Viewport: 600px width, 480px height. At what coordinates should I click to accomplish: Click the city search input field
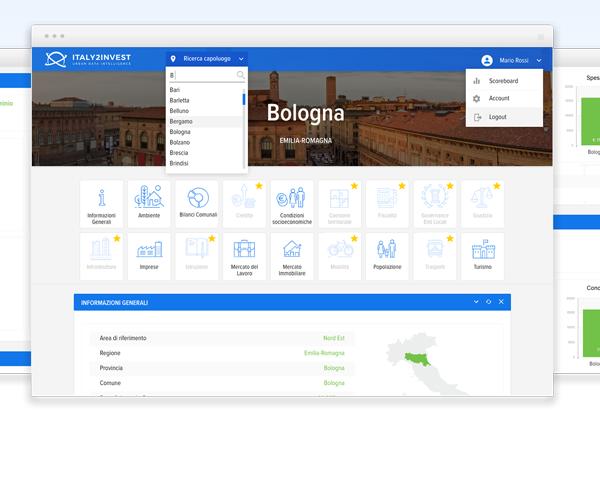click(x=201, y=75)
